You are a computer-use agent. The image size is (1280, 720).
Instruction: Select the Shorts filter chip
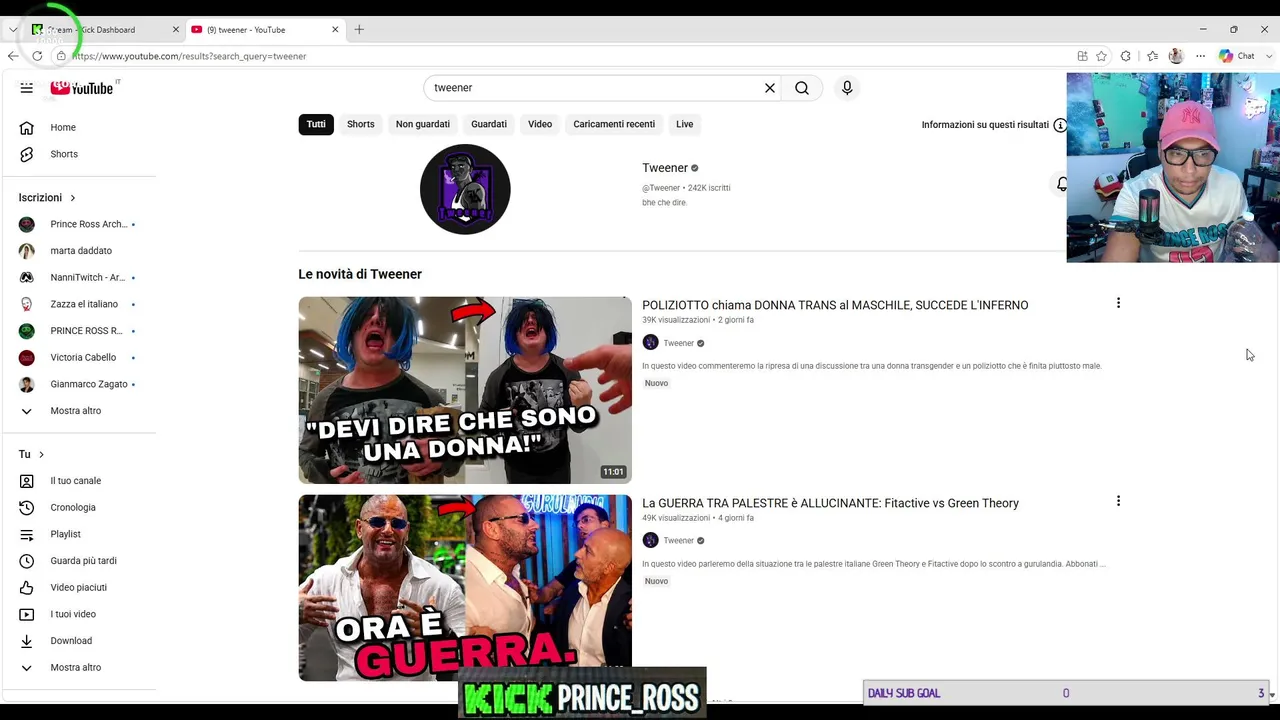click(x=361, y=124)
